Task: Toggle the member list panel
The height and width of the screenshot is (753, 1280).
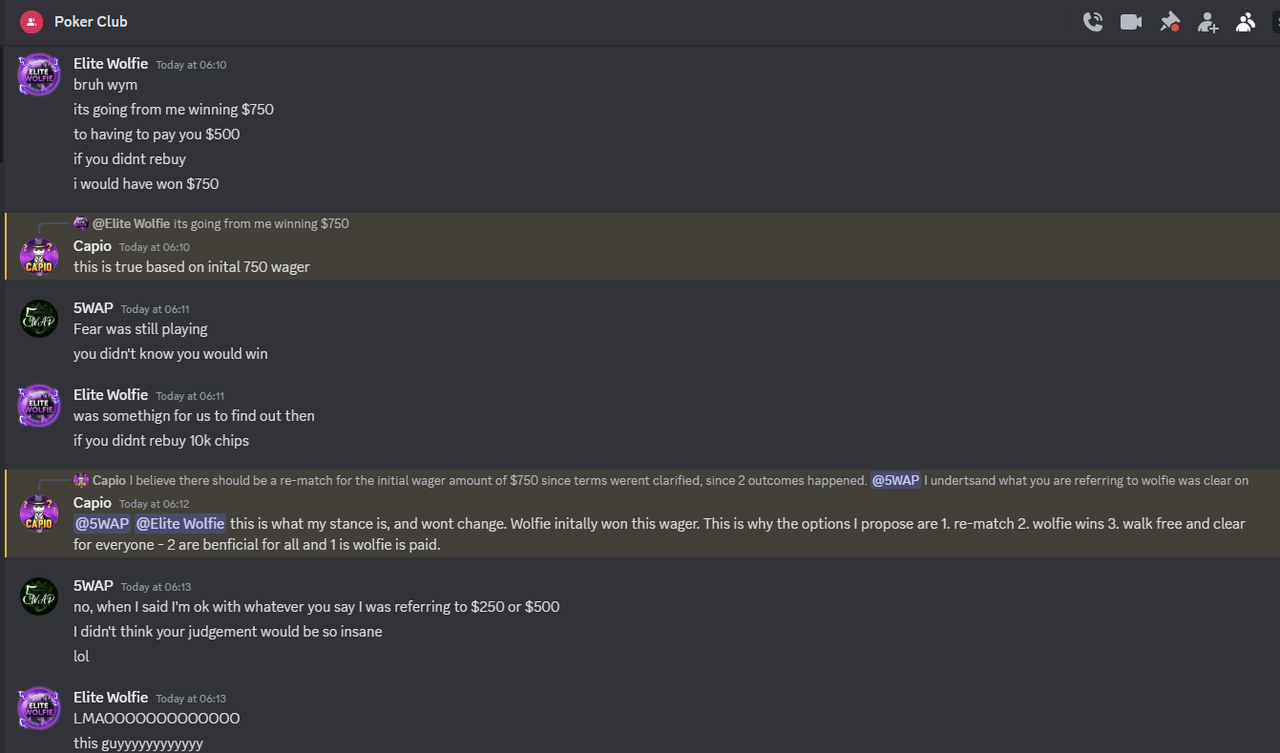Action: point(1245,22)
